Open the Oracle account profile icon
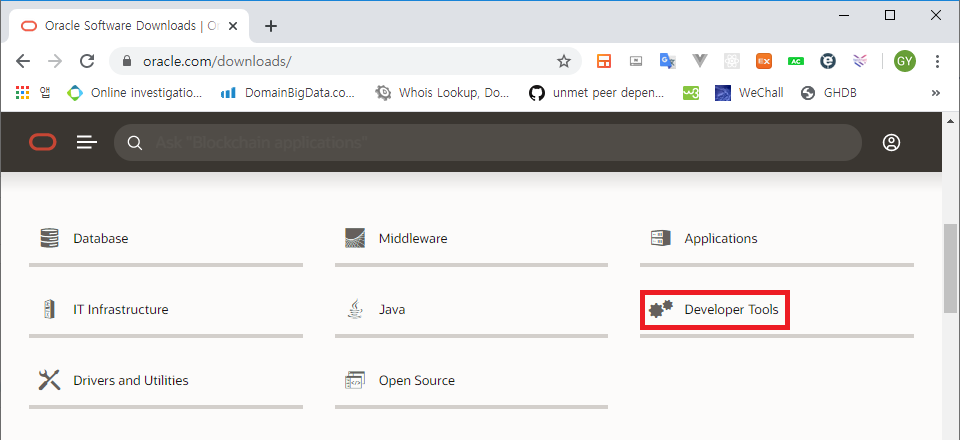This screenshot has height=440, width=960. pyautogui.click(x=891, y=143)
